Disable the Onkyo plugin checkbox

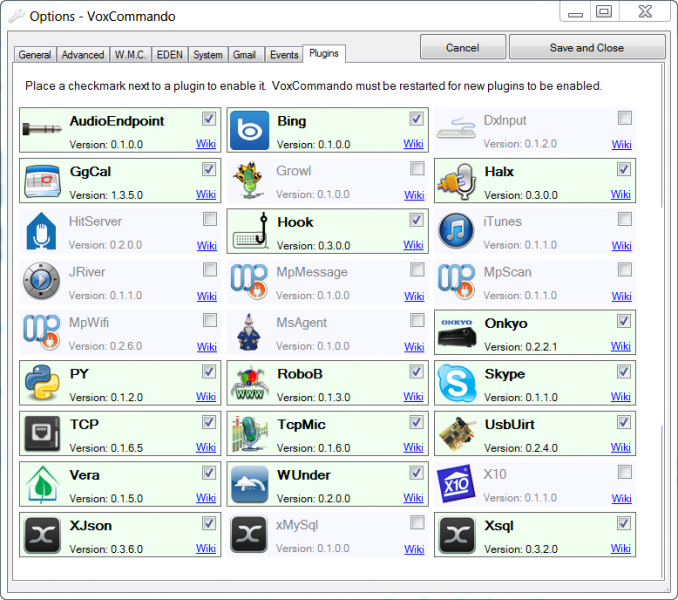[x=624, y=321]
